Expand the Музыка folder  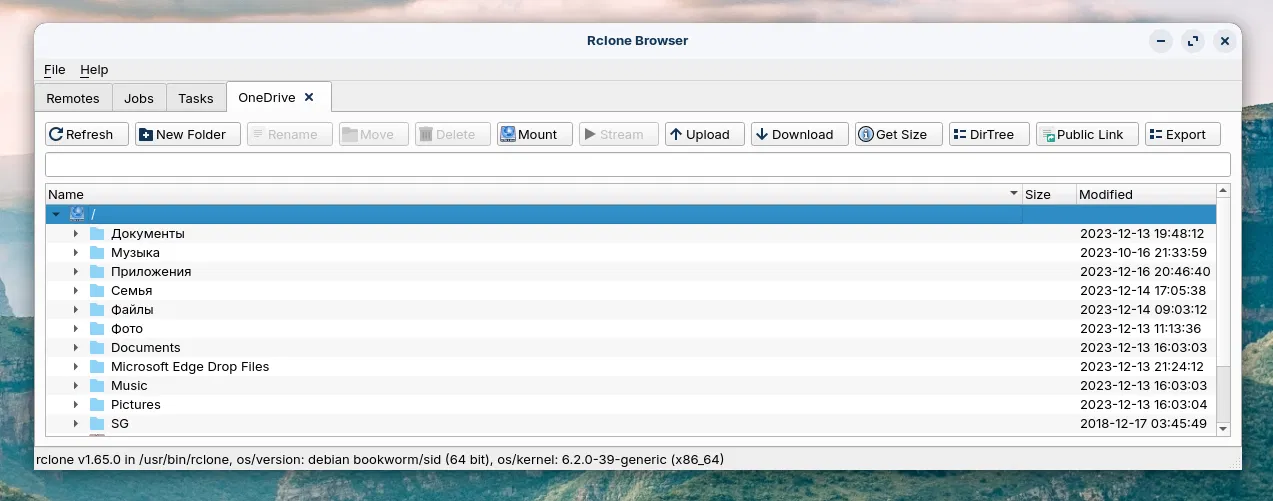point(75,252)
